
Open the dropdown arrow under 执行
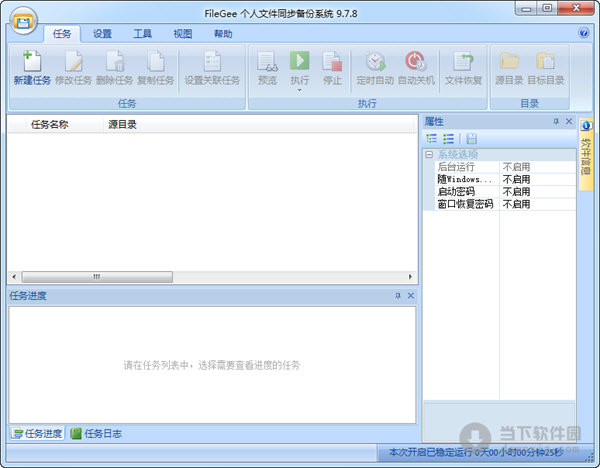click(x=299, y=90)
